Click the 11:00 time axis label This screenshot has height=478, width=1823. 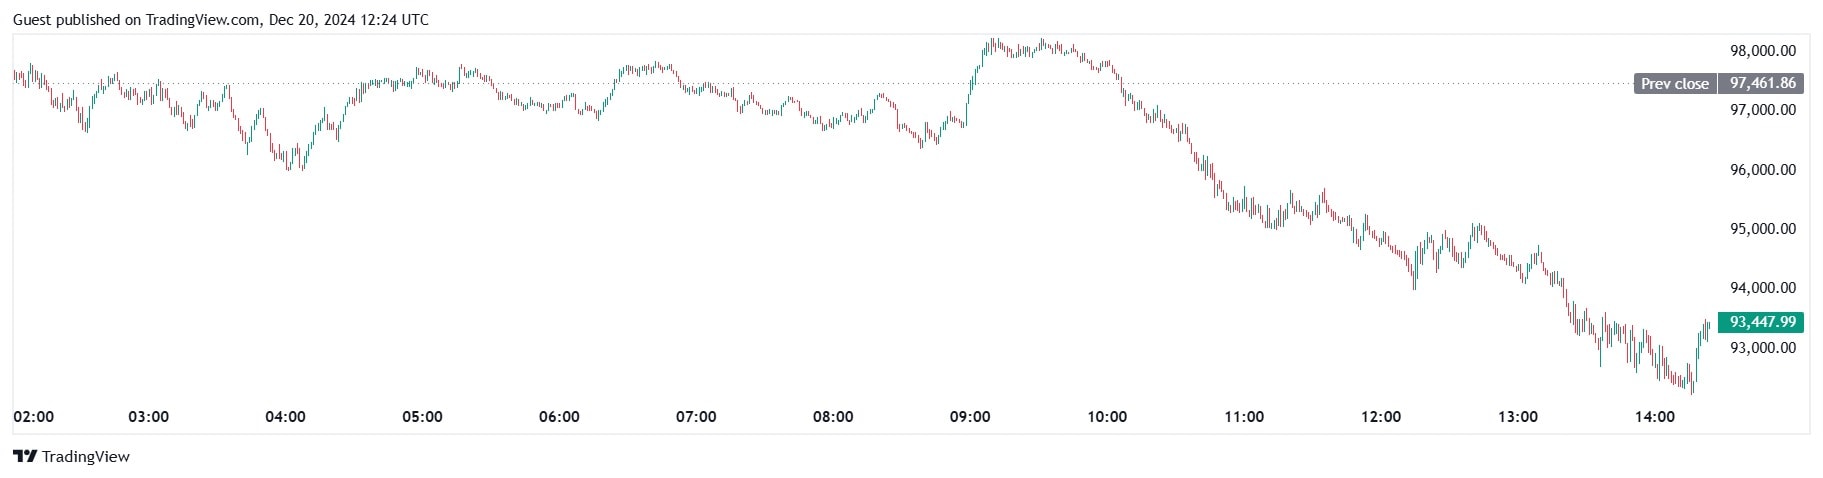pos(1244,417)
